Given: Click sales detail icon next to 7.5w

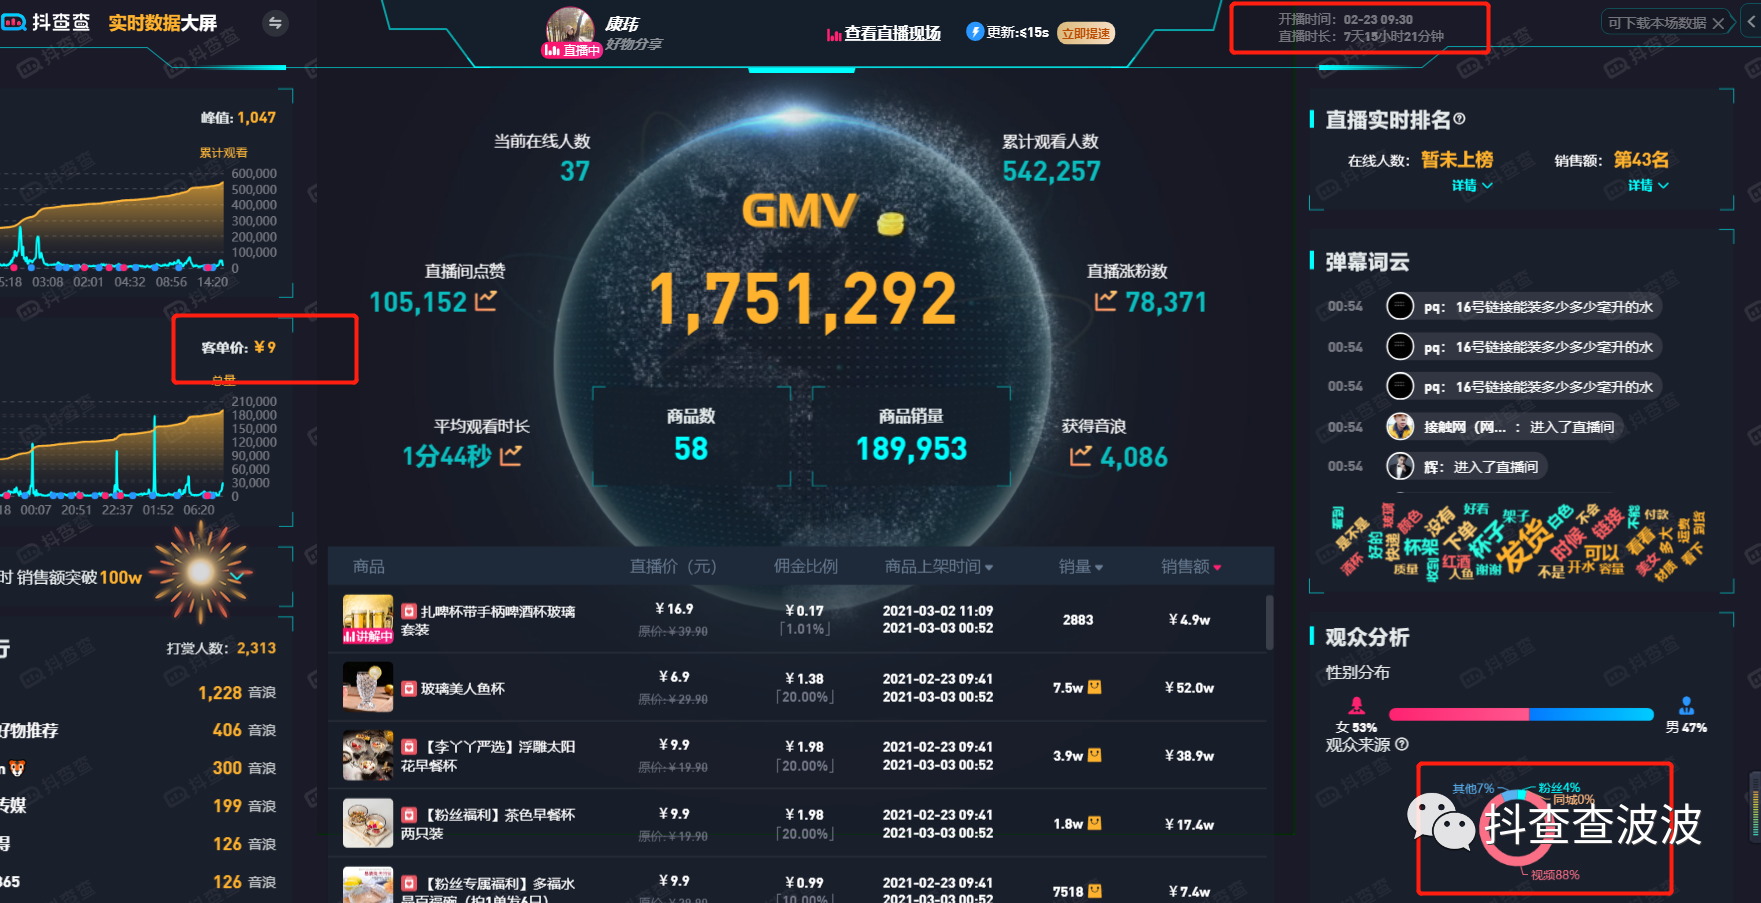Looking at the screenshot, I should (x=1095, y=687).
